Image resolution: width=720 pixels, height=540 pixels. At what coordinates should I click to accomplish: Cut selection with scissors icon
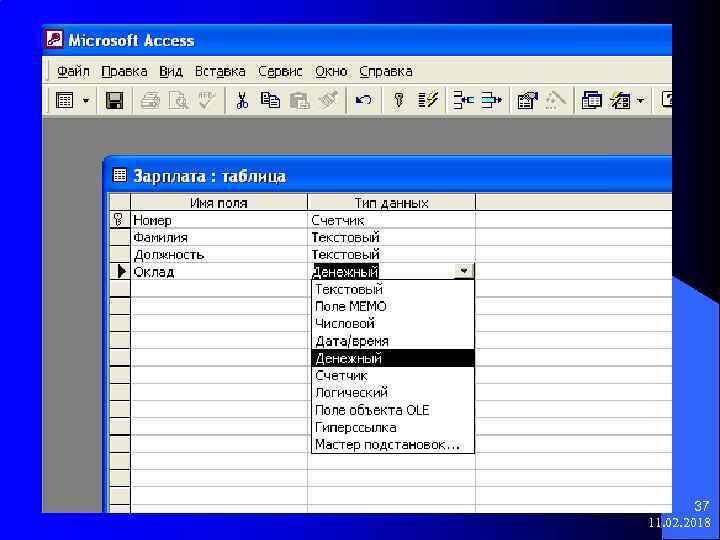click(x=242, y=100)
